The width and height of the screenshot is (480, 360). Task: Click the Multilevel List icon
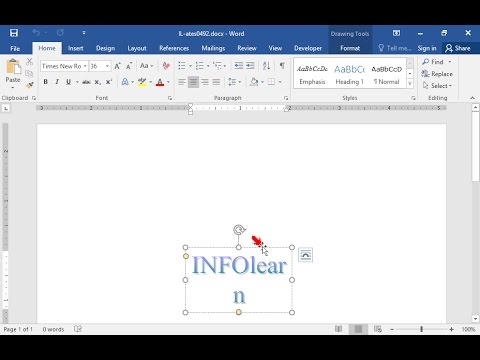click(217, 66)
